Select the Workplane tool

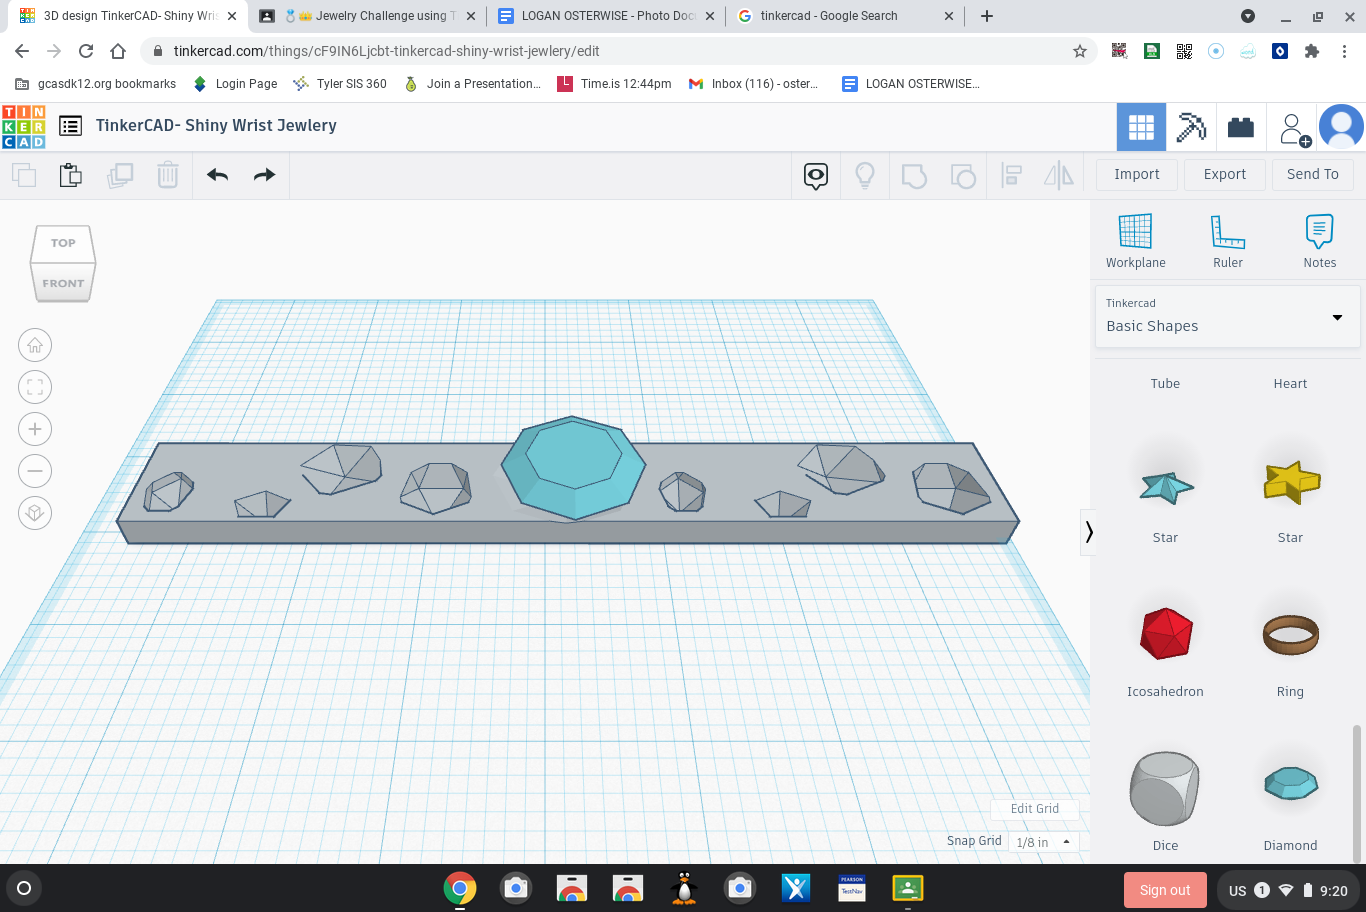click(x=1135, y=241)
